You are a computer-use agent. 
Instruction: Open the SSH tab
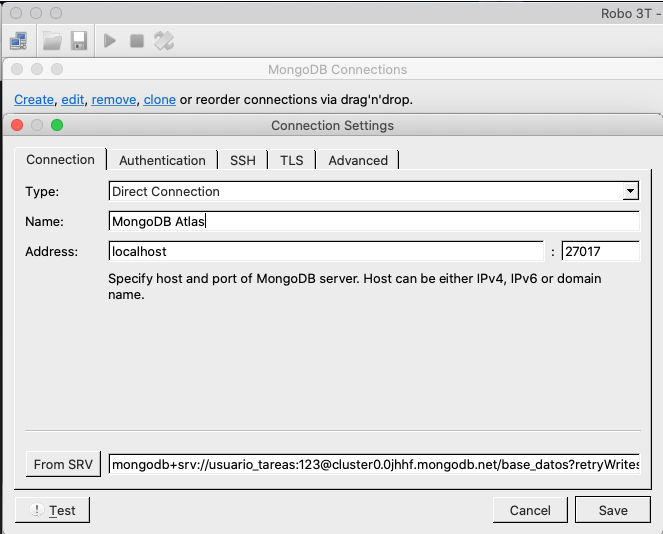(x=243, y=160)
